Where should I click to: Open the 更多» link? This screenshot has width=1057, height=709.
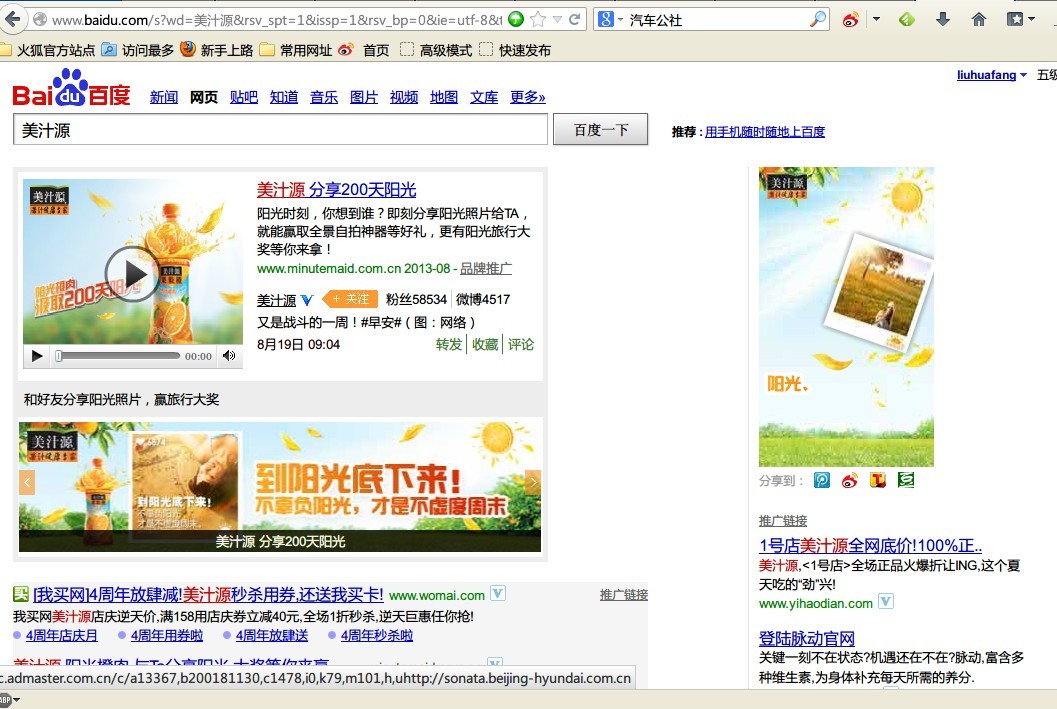click(x=528, y=97)
